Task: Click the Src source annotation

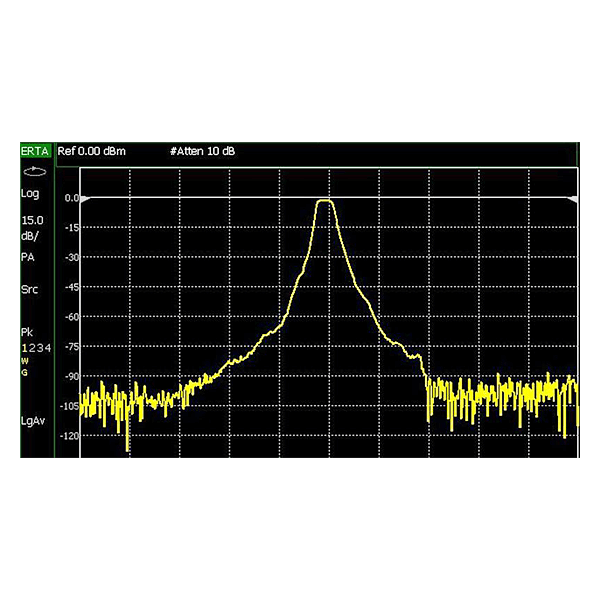Action: (29, 289)
